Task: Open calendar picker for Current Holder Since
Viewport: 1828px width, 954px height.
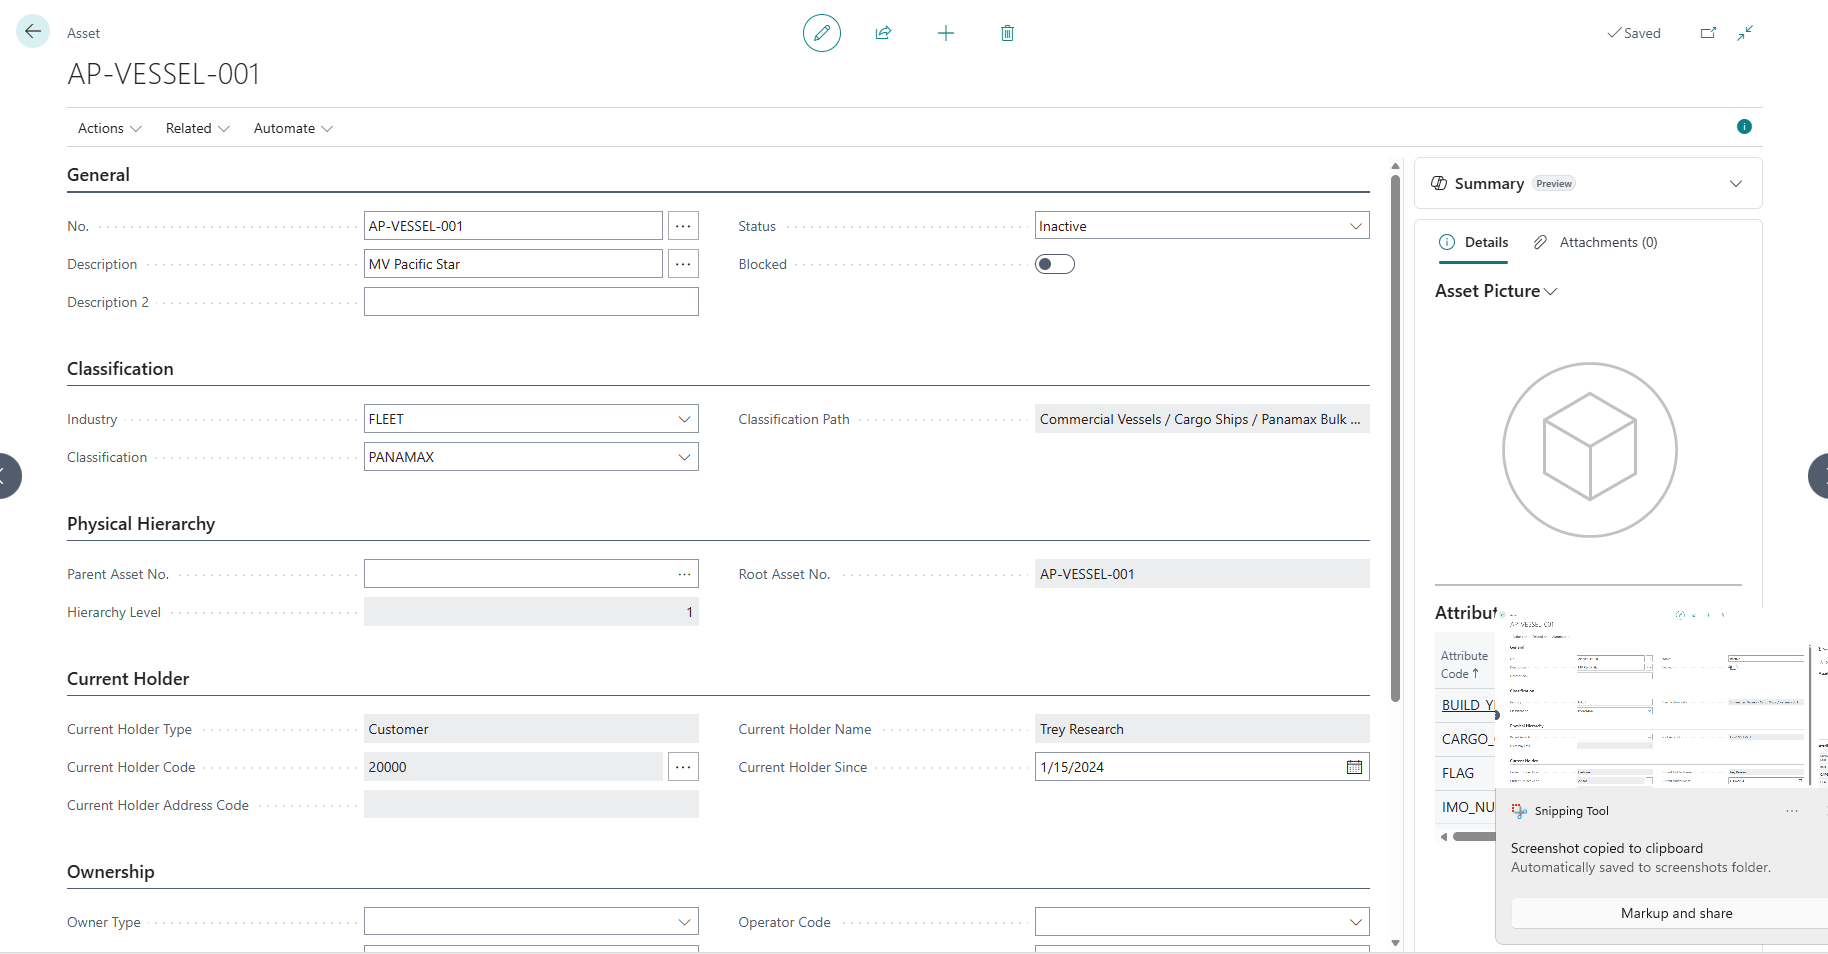Action: pos(1354,767)
